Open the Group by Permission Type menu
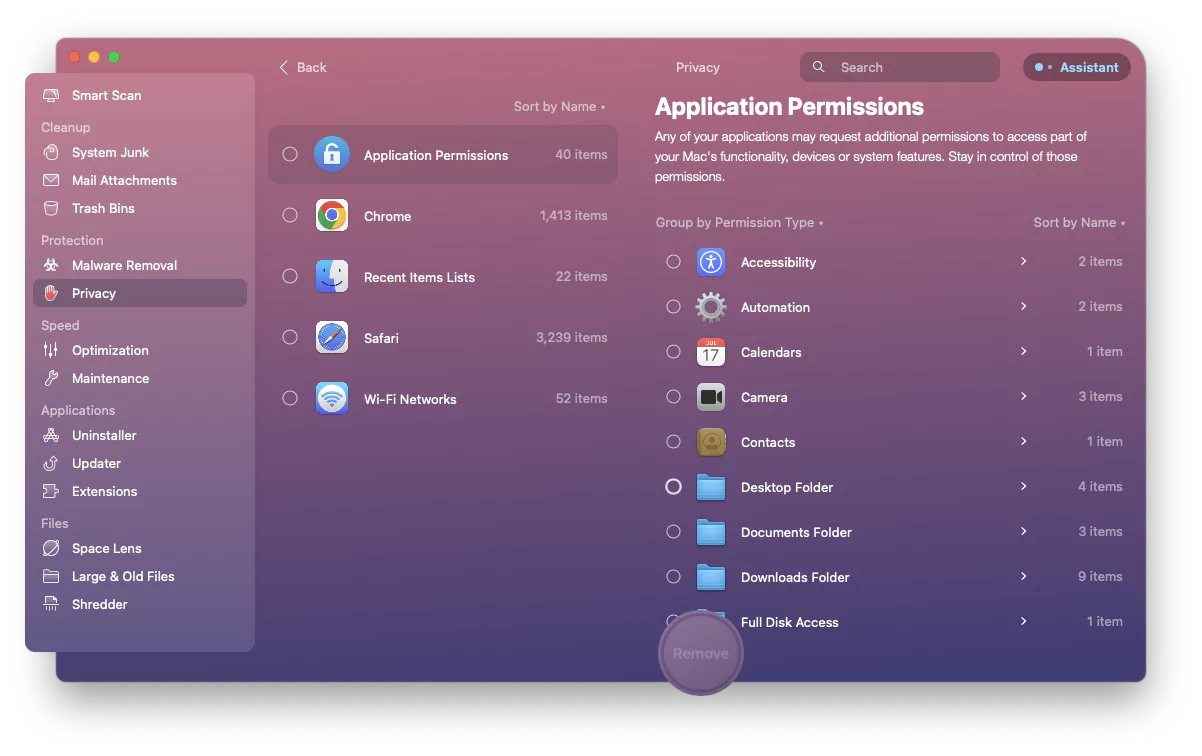1202x756 pixels. point(738,222)
